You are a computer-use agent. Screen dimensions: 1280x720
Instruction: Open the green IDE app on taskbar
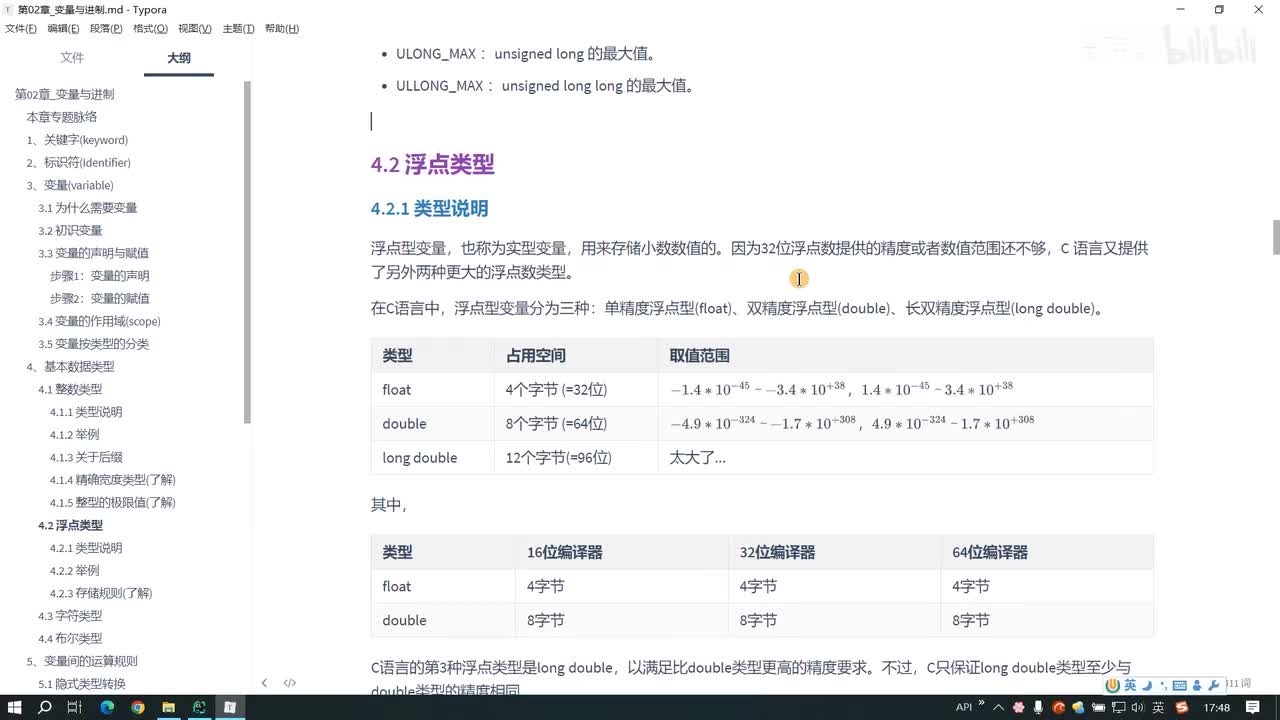(199, 707)
